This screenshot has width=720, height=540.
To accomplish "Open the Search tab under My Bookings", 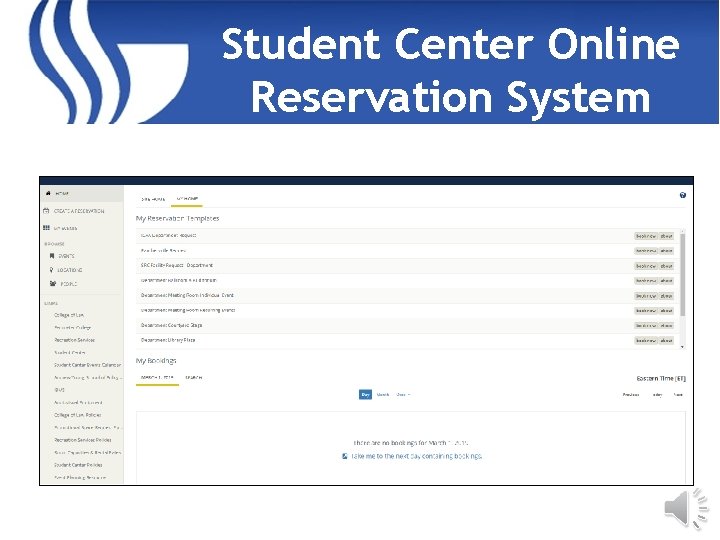I will coord(194,377).
